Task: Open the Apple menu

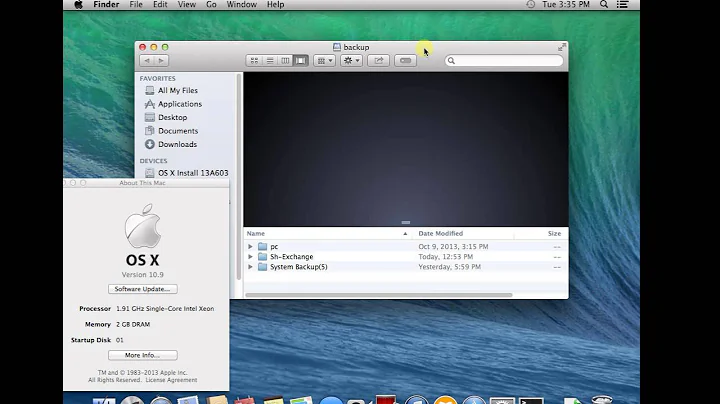Action: coord(79,5)
